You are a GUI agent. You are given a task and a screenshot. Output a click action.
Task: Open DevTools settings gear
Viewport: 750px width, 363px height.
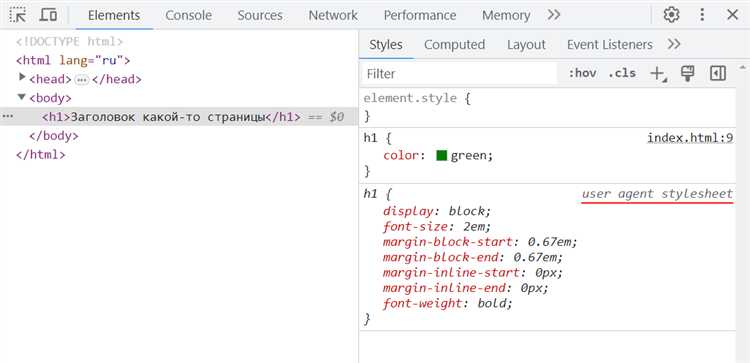(x=672, y=15)
